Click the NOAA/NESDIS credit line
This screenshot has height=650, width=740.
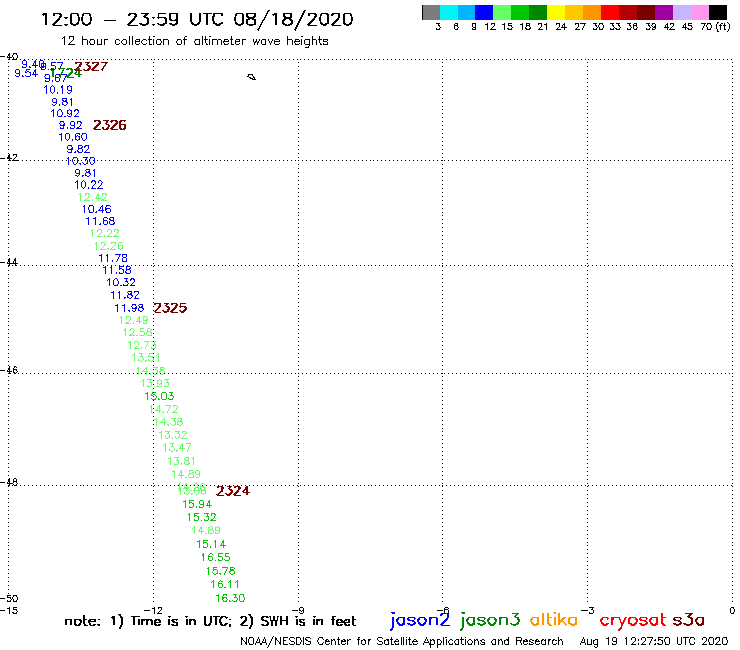(402, 642)
